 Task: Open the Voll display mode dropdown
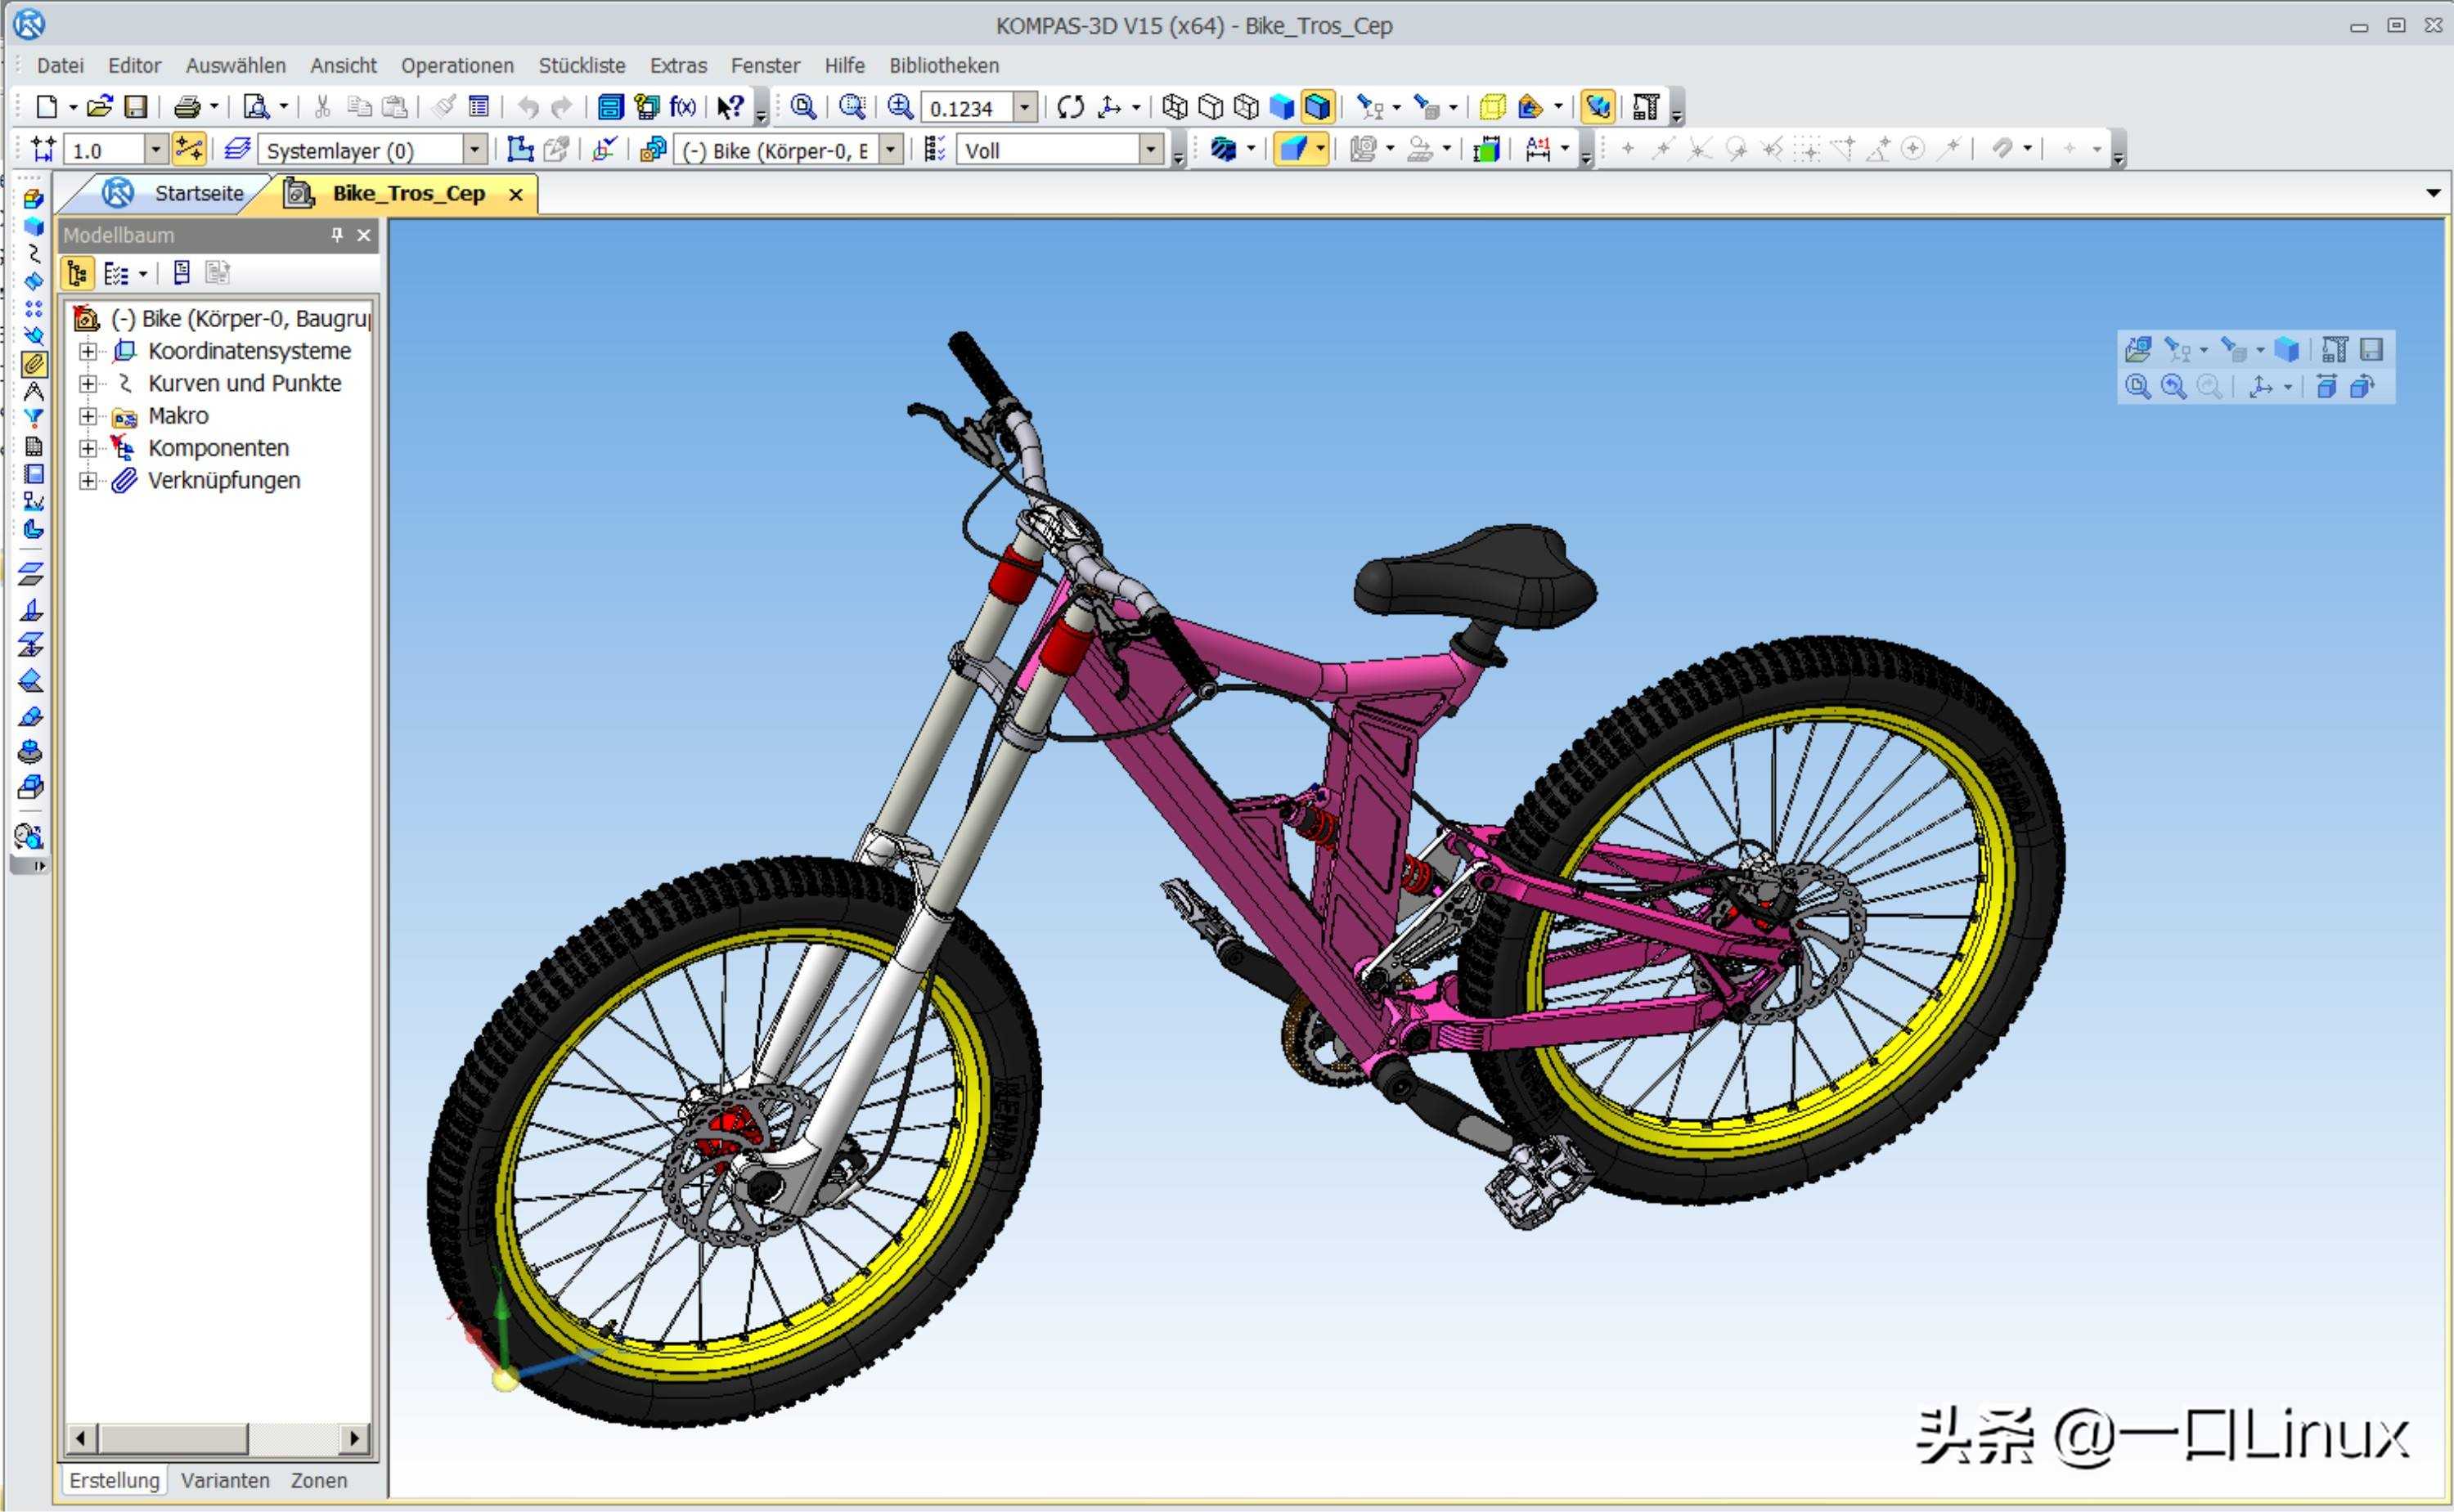click(x=1155, y=150)
